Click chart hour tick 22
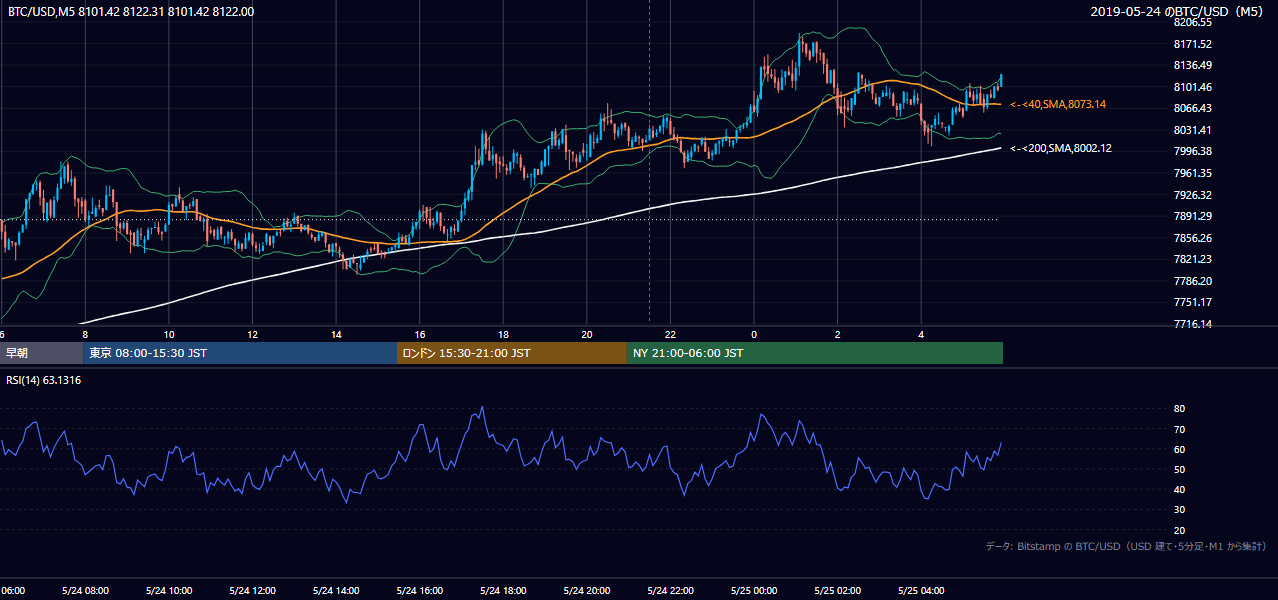 click(670, 335)
